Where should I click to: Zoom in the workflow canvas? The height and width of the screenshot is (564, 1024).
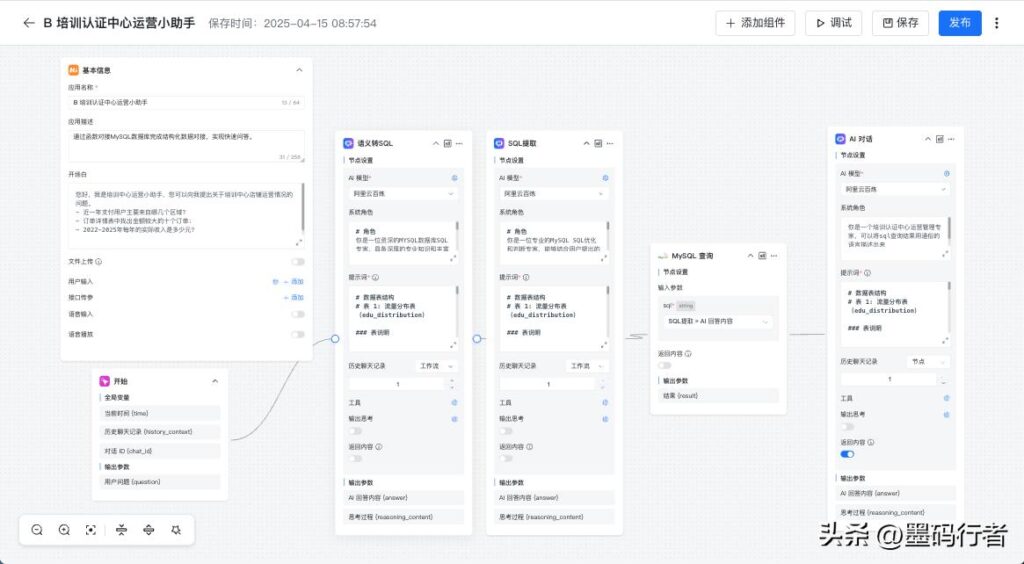pos(64,530)
